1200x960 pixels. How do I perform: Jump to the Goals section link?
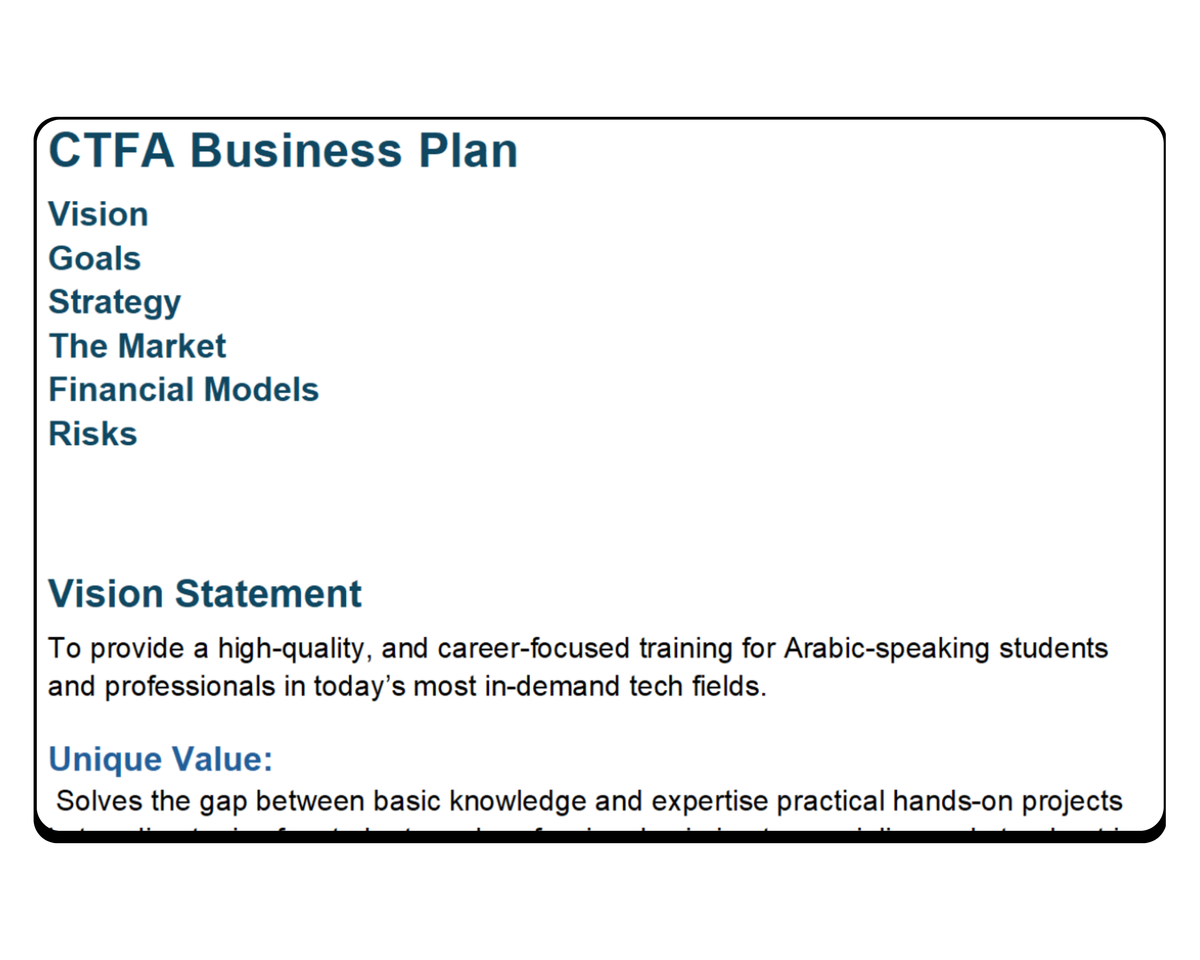click(94, 258)
